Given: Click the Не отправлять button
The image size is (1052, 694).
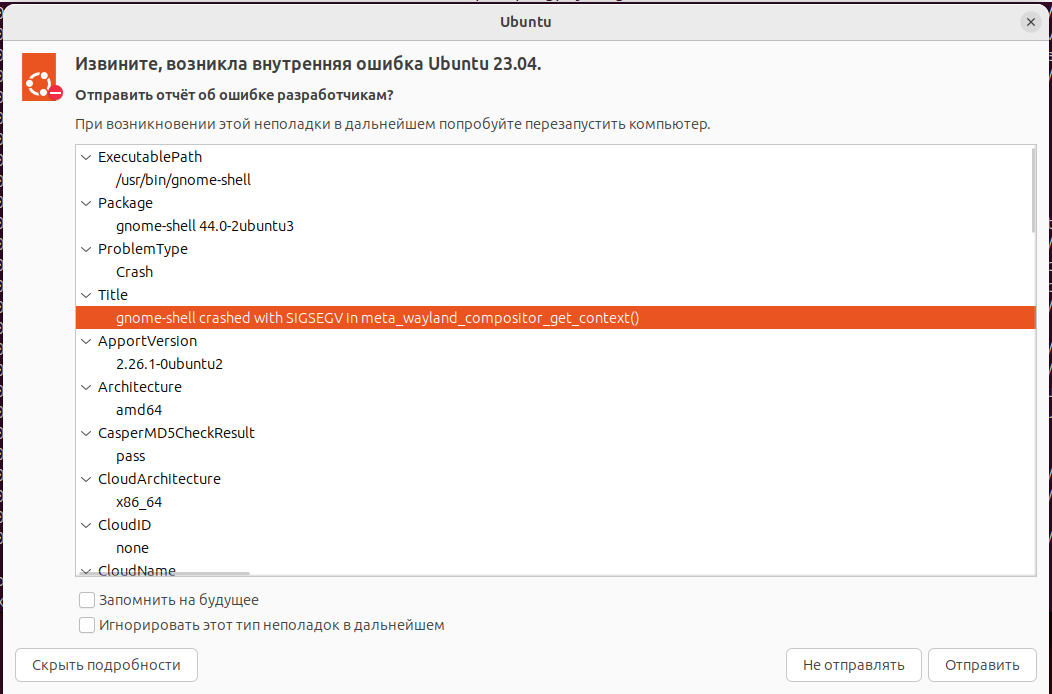Looking at the screenshot, I should click(853, 665).
